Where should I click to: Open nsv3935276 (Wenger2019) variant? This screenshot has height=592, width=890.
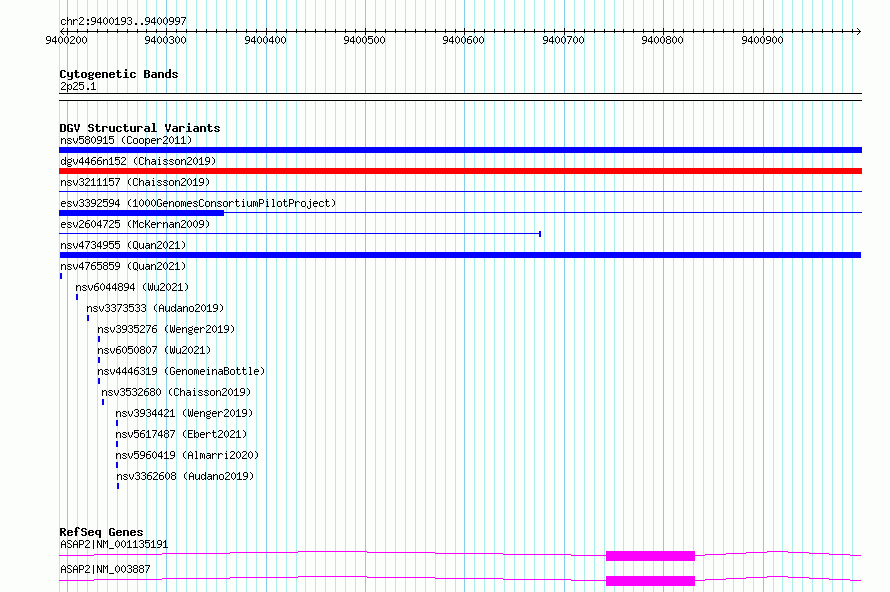(x=166, y=329)
